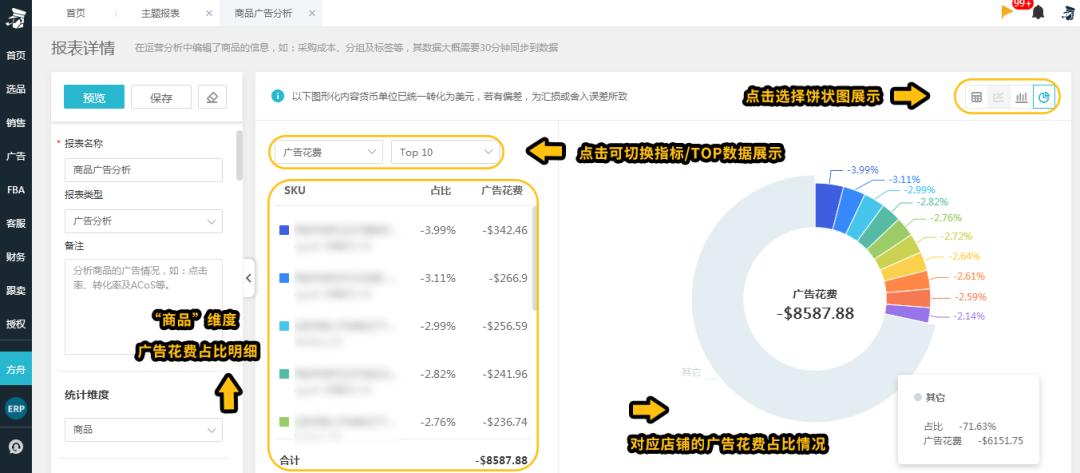The width and height of the screenshot is (1080, 473).
Task: Close the 主题报表 tab
Action: 209,13
